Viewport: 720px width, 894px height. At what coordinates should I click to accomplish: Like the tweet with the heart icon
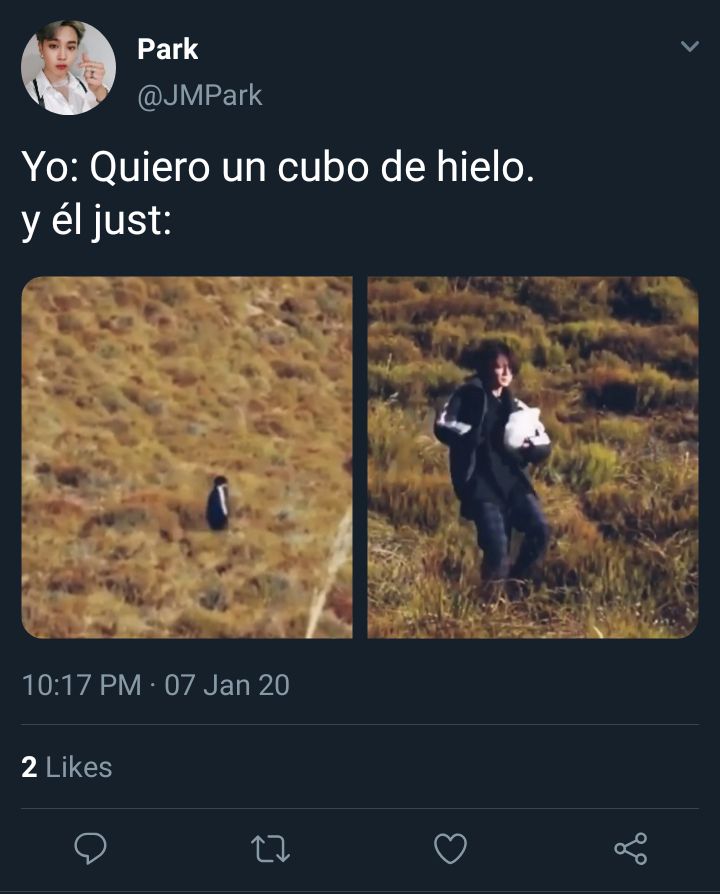[x=450, y=848]
